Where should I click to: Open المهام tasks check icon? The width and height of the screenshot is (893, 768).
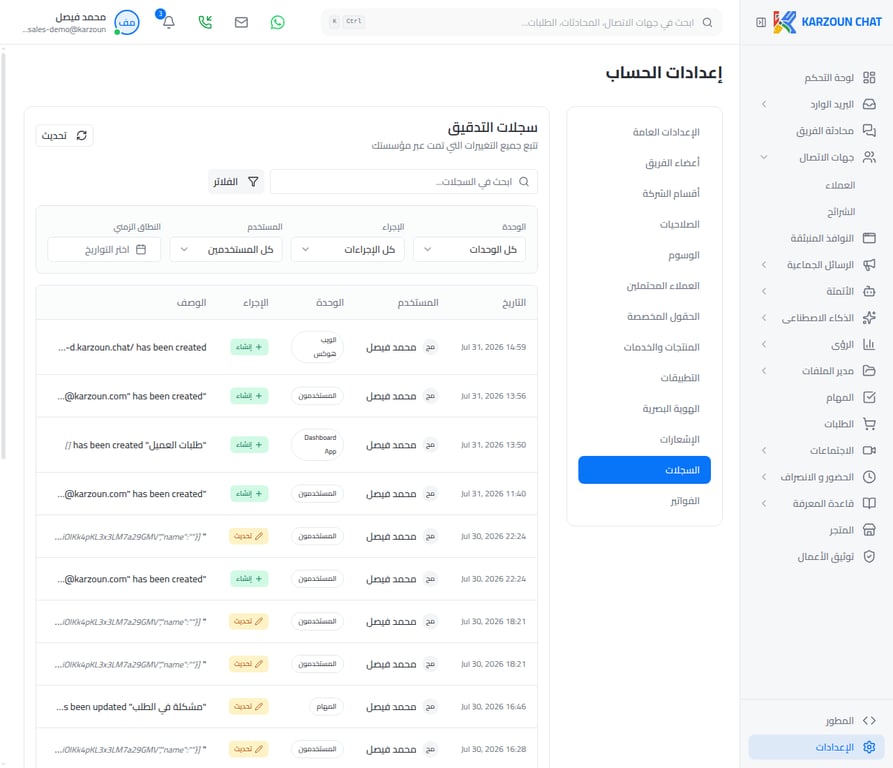coord(869,397)
